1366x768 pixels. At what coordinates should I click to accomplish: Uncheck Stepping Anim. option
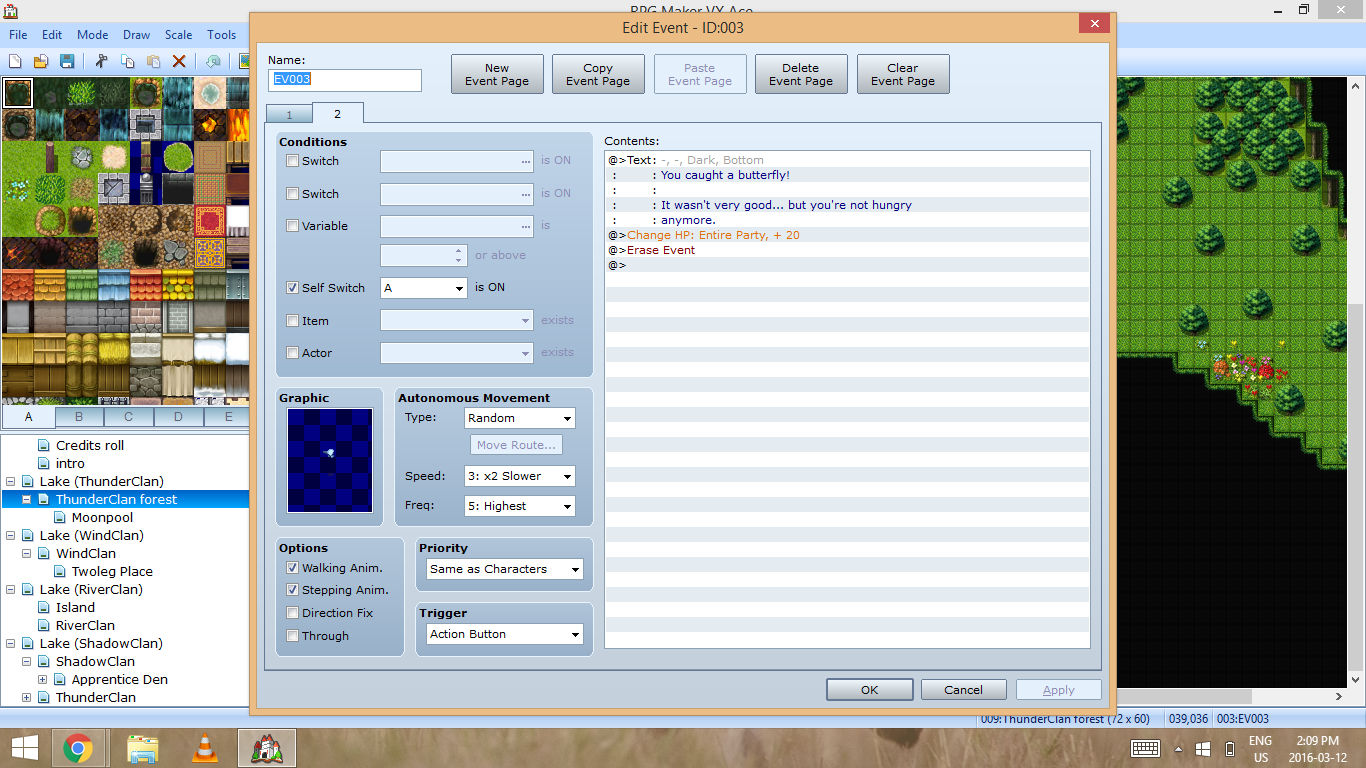pyautogui.click(x=292, y=590)
